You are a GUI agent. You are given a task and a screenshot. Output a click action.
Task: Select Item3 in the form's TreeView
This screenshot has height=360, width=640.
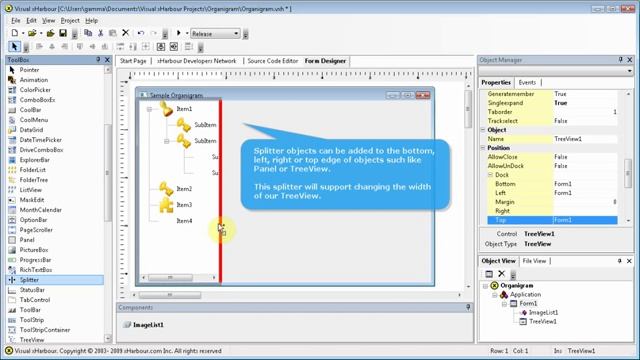pos(184,205)
